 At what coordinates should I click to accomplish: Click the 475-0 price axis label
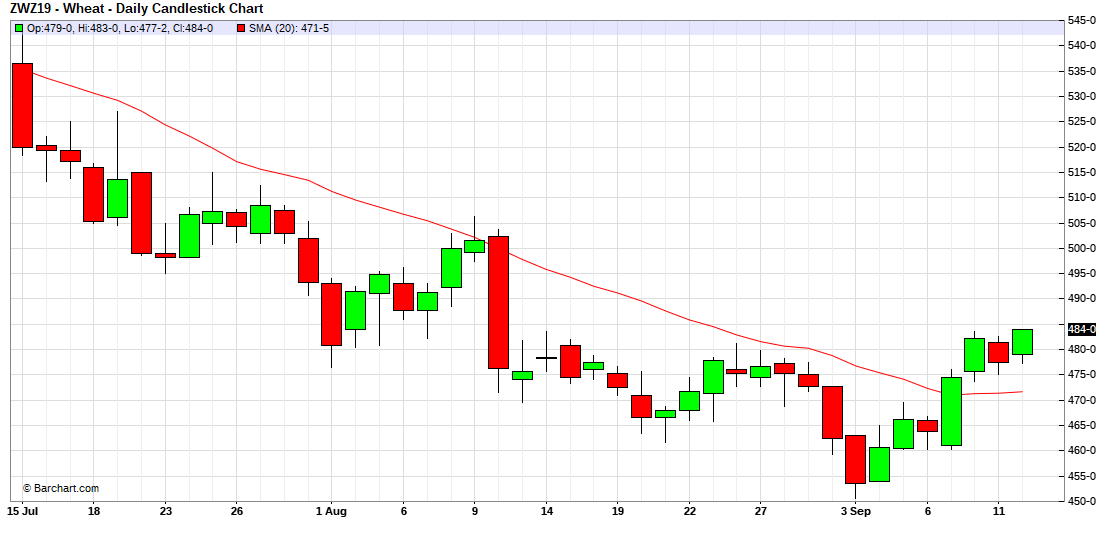(1082, 375)
